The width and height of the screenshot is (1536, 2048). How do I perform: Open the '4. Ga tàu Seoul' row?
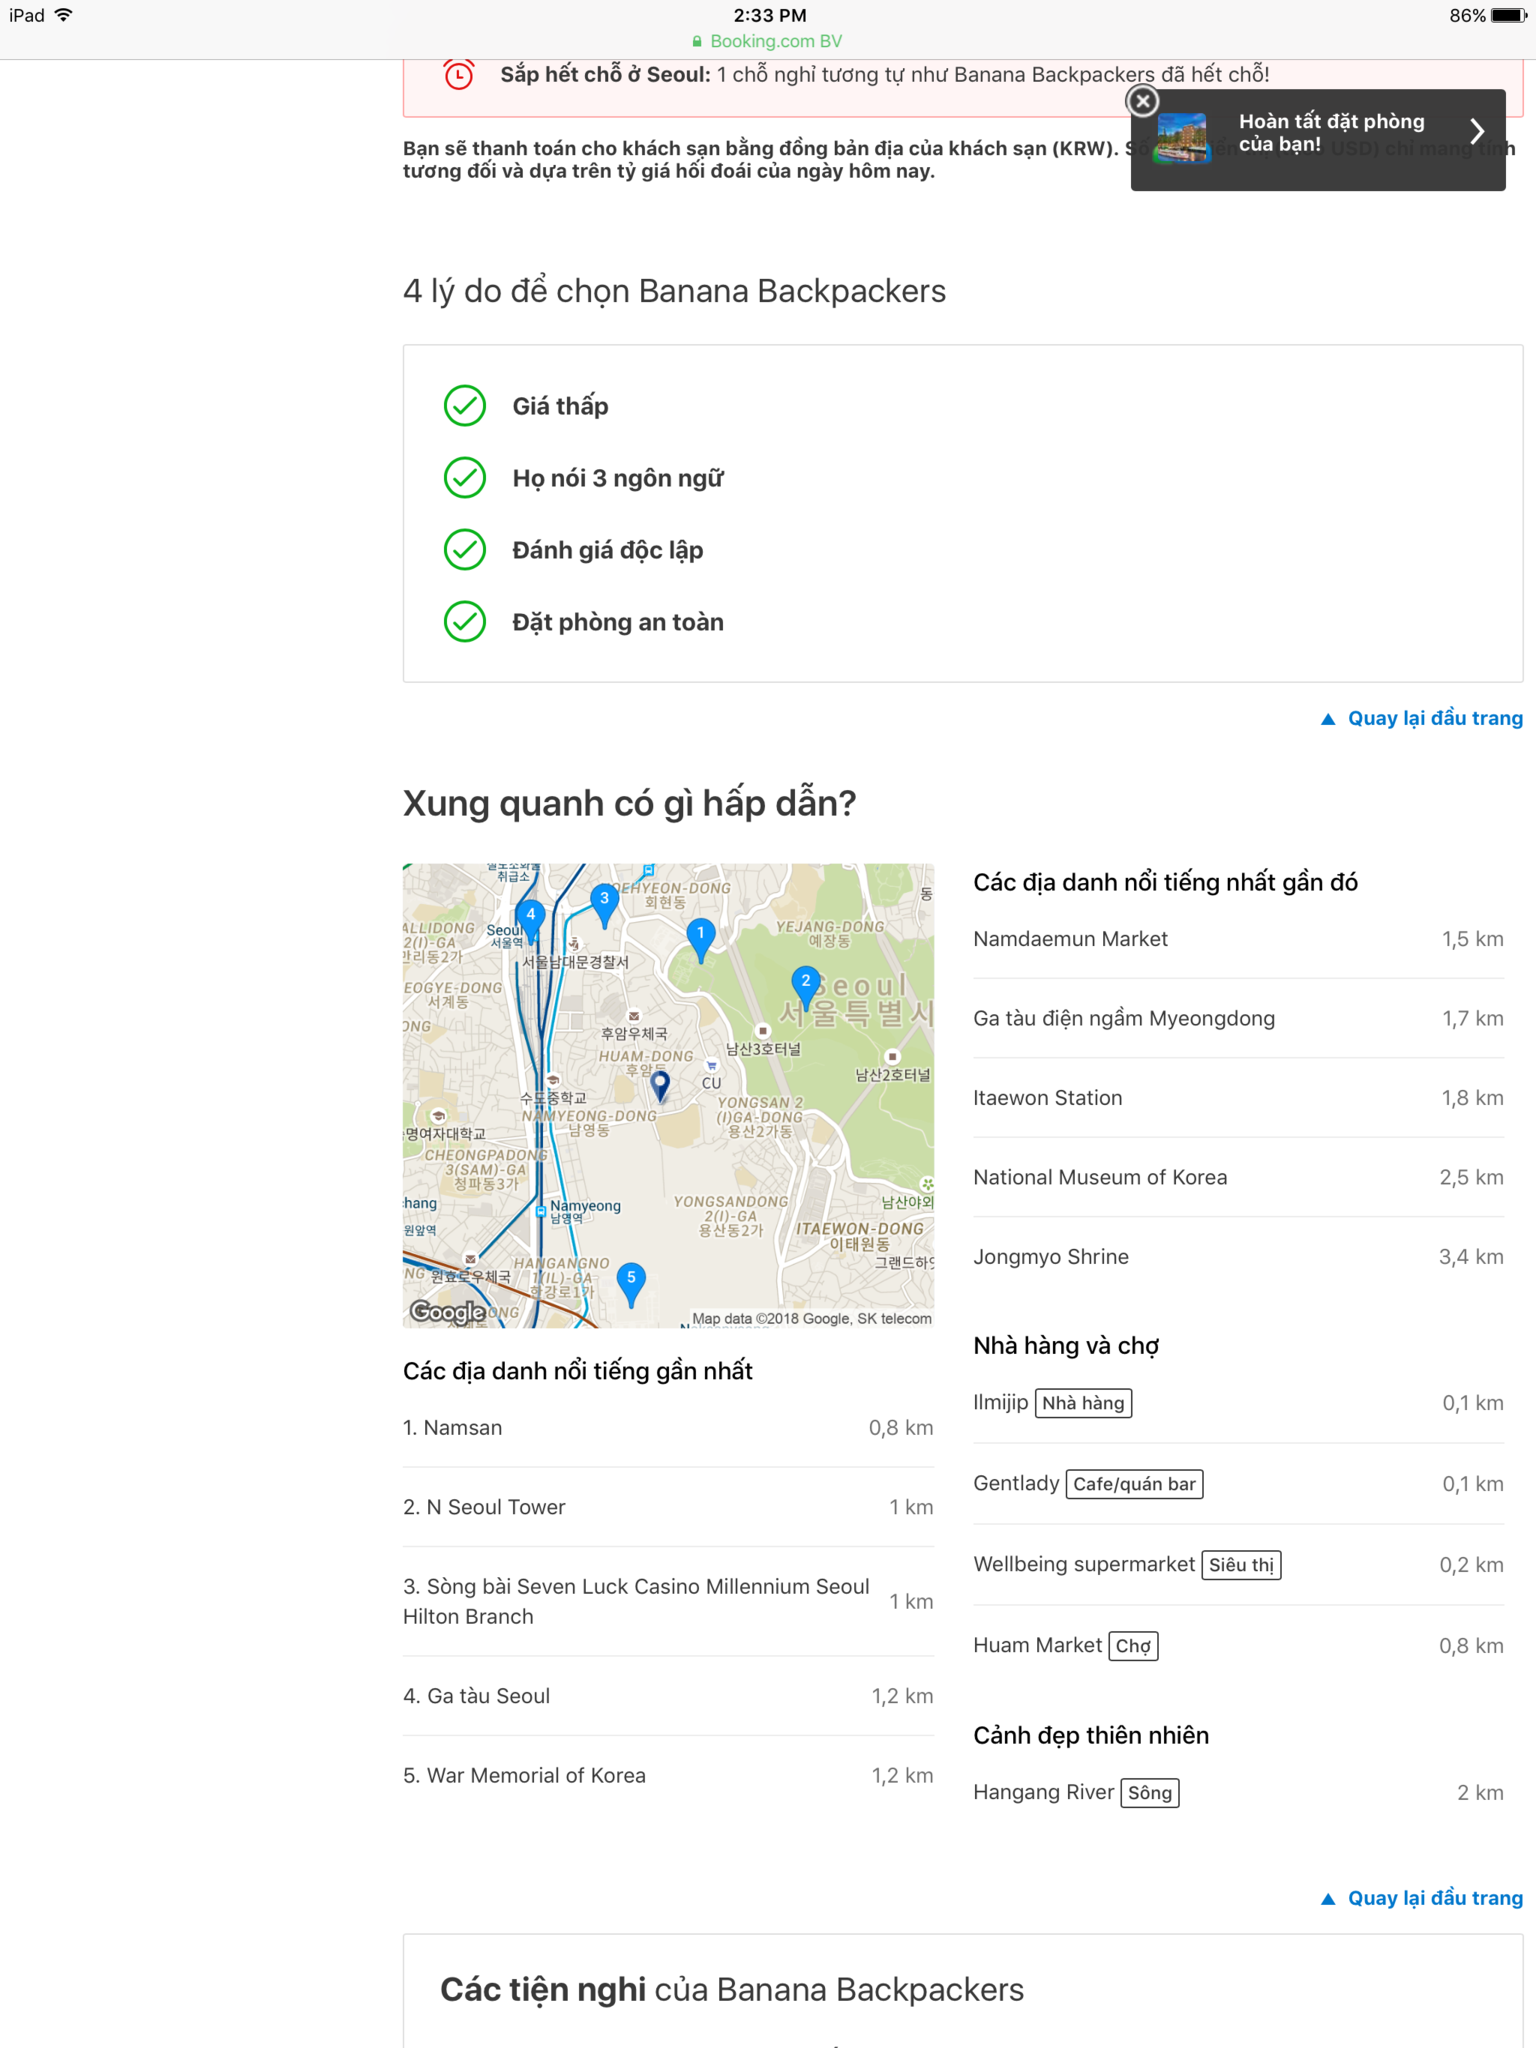click(668, 1696)
